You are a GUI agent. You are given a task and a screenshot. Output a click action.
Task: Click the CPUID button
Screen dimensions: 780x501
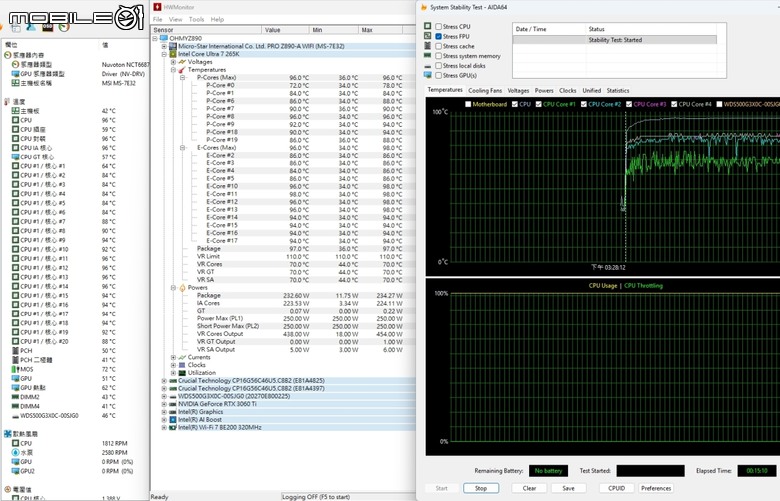[616, 488]
